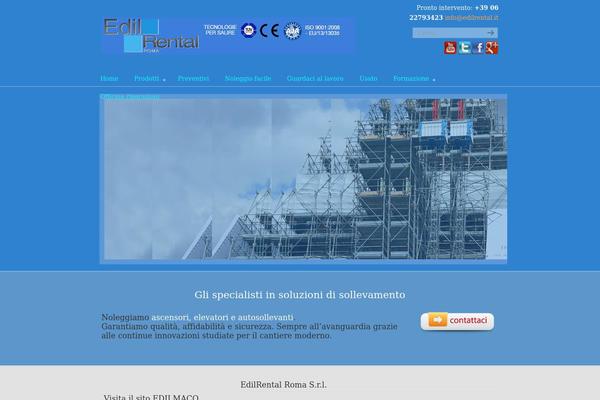Click the elevatori link
Viewport: 600px width, 400px height.
coord(211,317)
